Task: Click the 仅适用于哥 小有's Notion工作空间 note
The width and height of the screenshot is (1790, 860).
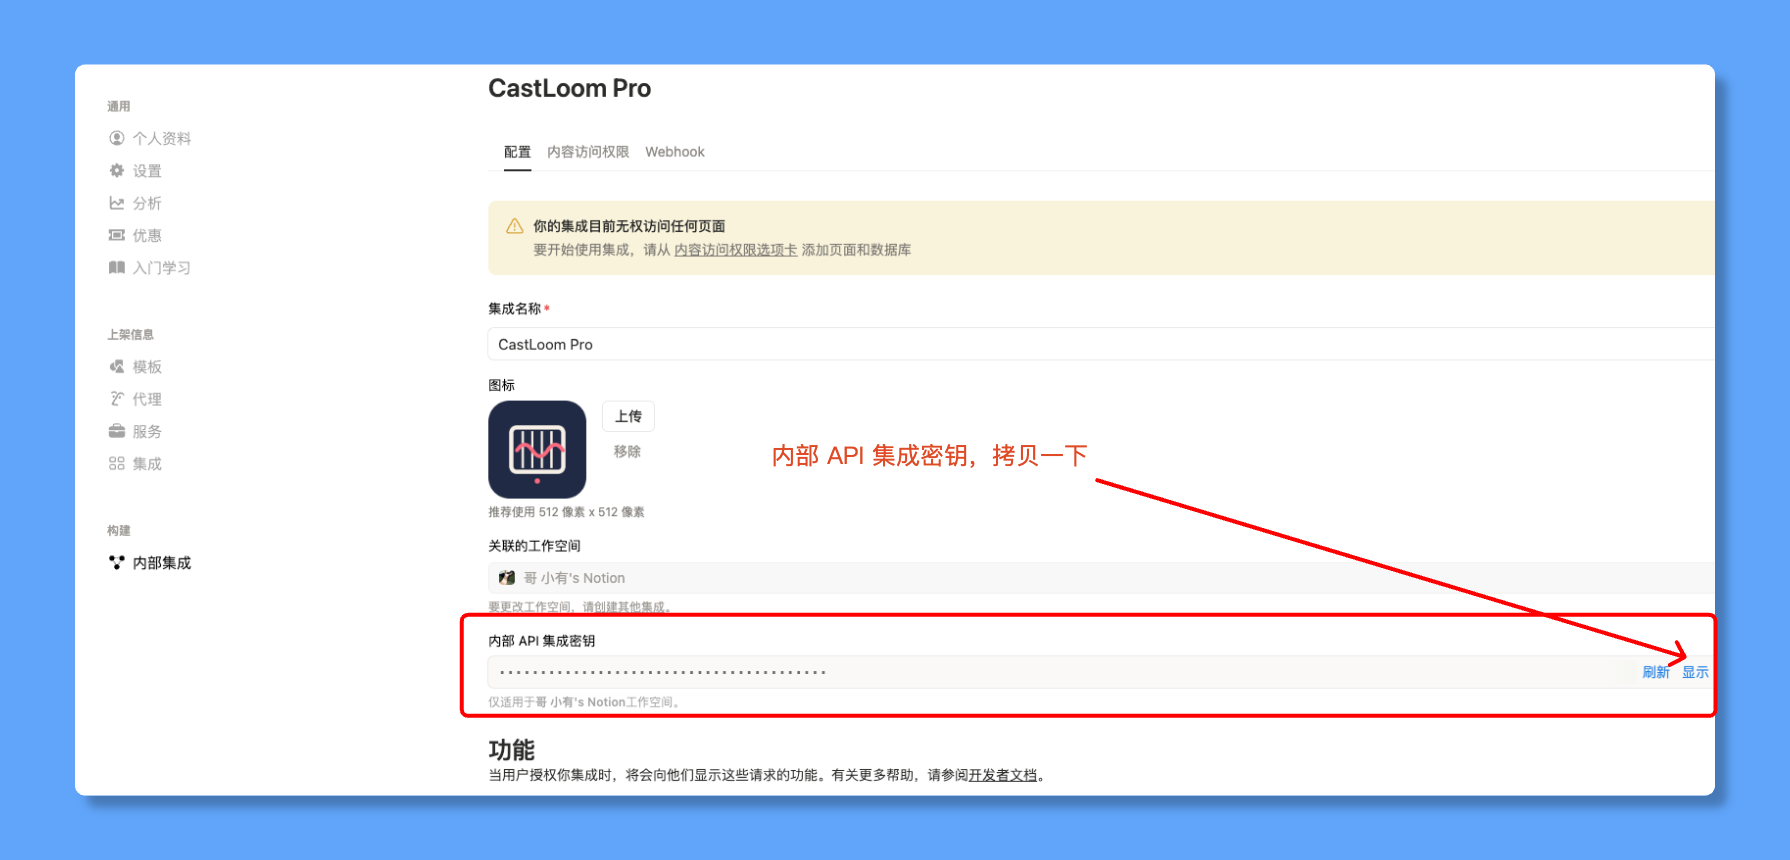Action: tap(585, 702)
